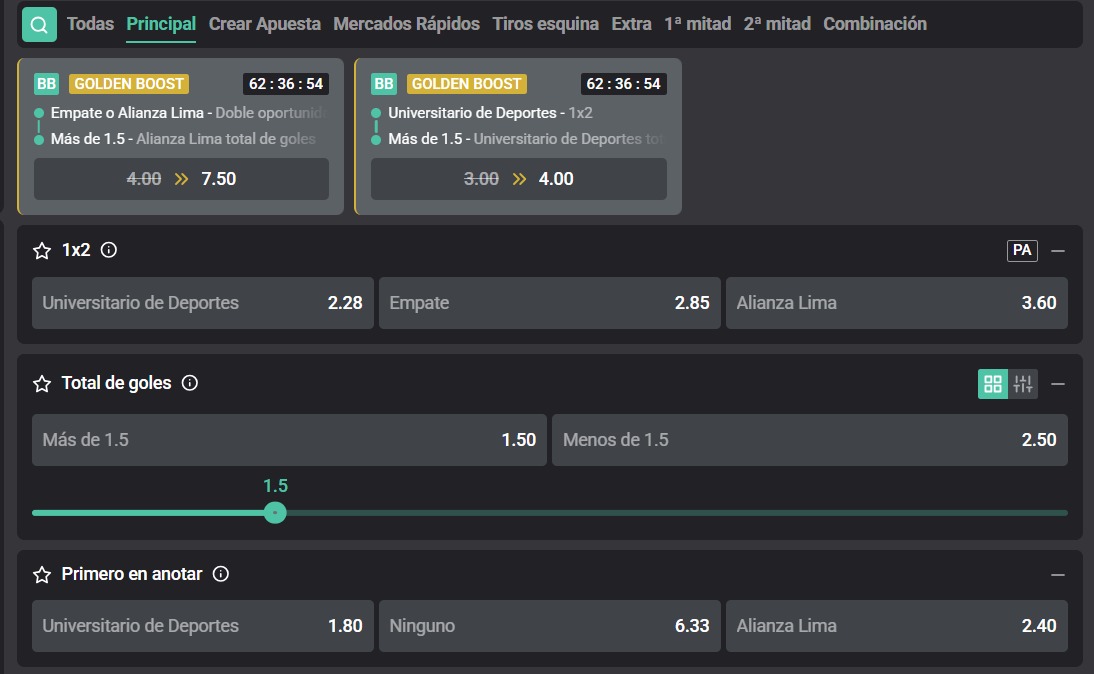Open the market search icon
Screen dimensions: 1094x674
tap(39, 24)
